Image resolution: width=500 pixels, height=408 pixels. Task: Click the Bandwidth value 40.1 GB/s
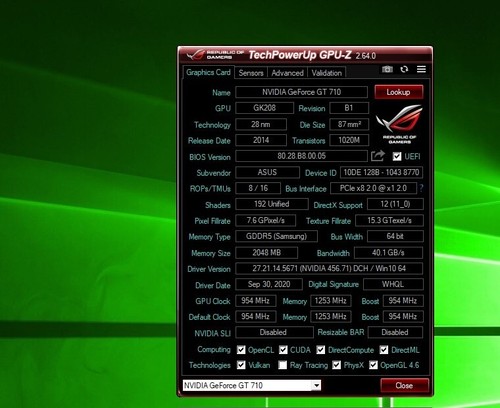(x=388, y=253)
